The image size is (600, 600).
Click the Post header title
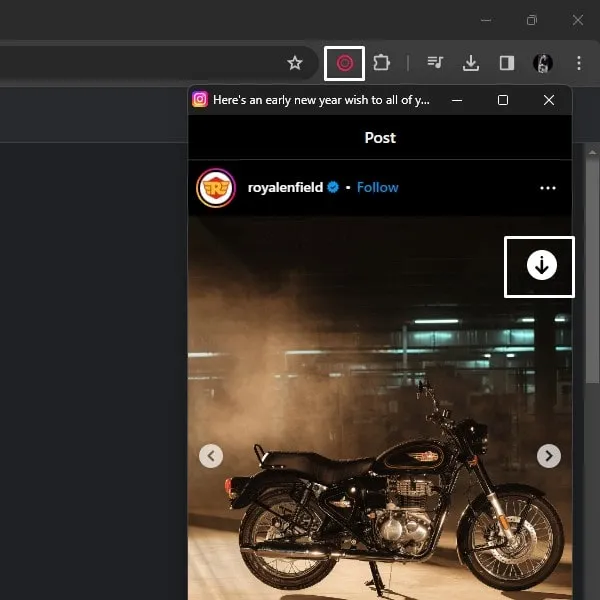pyautogui.click(x=380, y=138)
